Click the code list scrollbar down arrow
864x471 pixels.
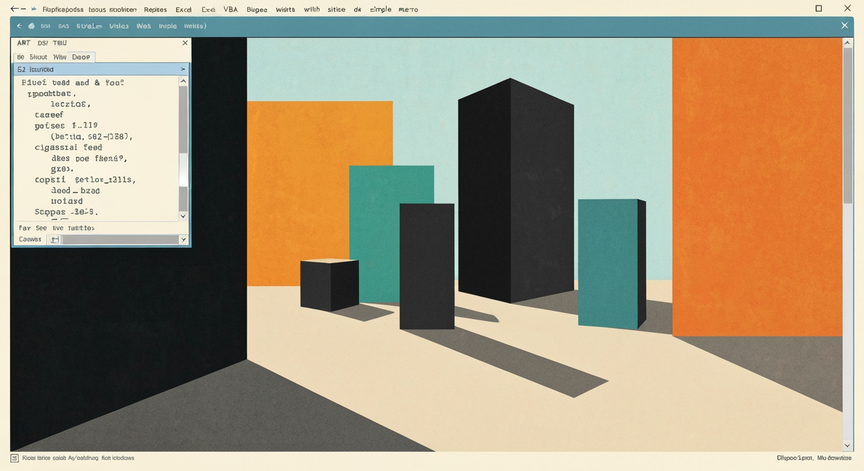183,216
